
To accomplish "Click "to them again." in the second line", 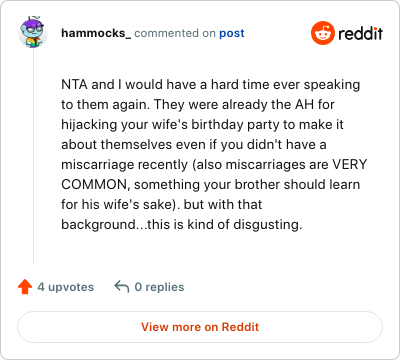I will [106, 104].
